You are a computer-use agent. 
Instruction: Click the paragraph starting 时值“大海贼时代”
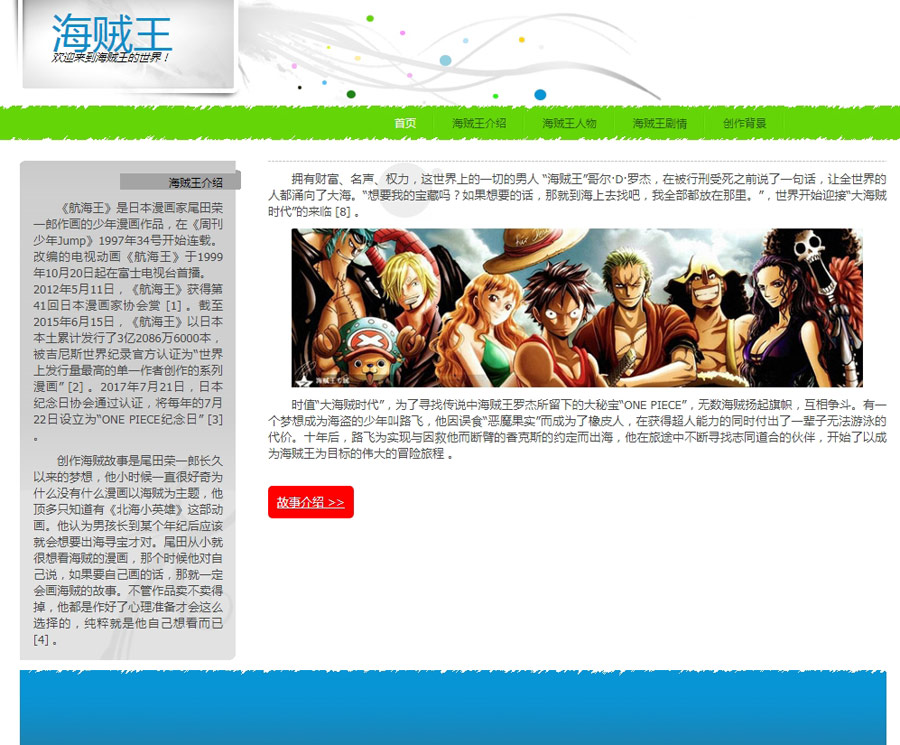[577, 429]
